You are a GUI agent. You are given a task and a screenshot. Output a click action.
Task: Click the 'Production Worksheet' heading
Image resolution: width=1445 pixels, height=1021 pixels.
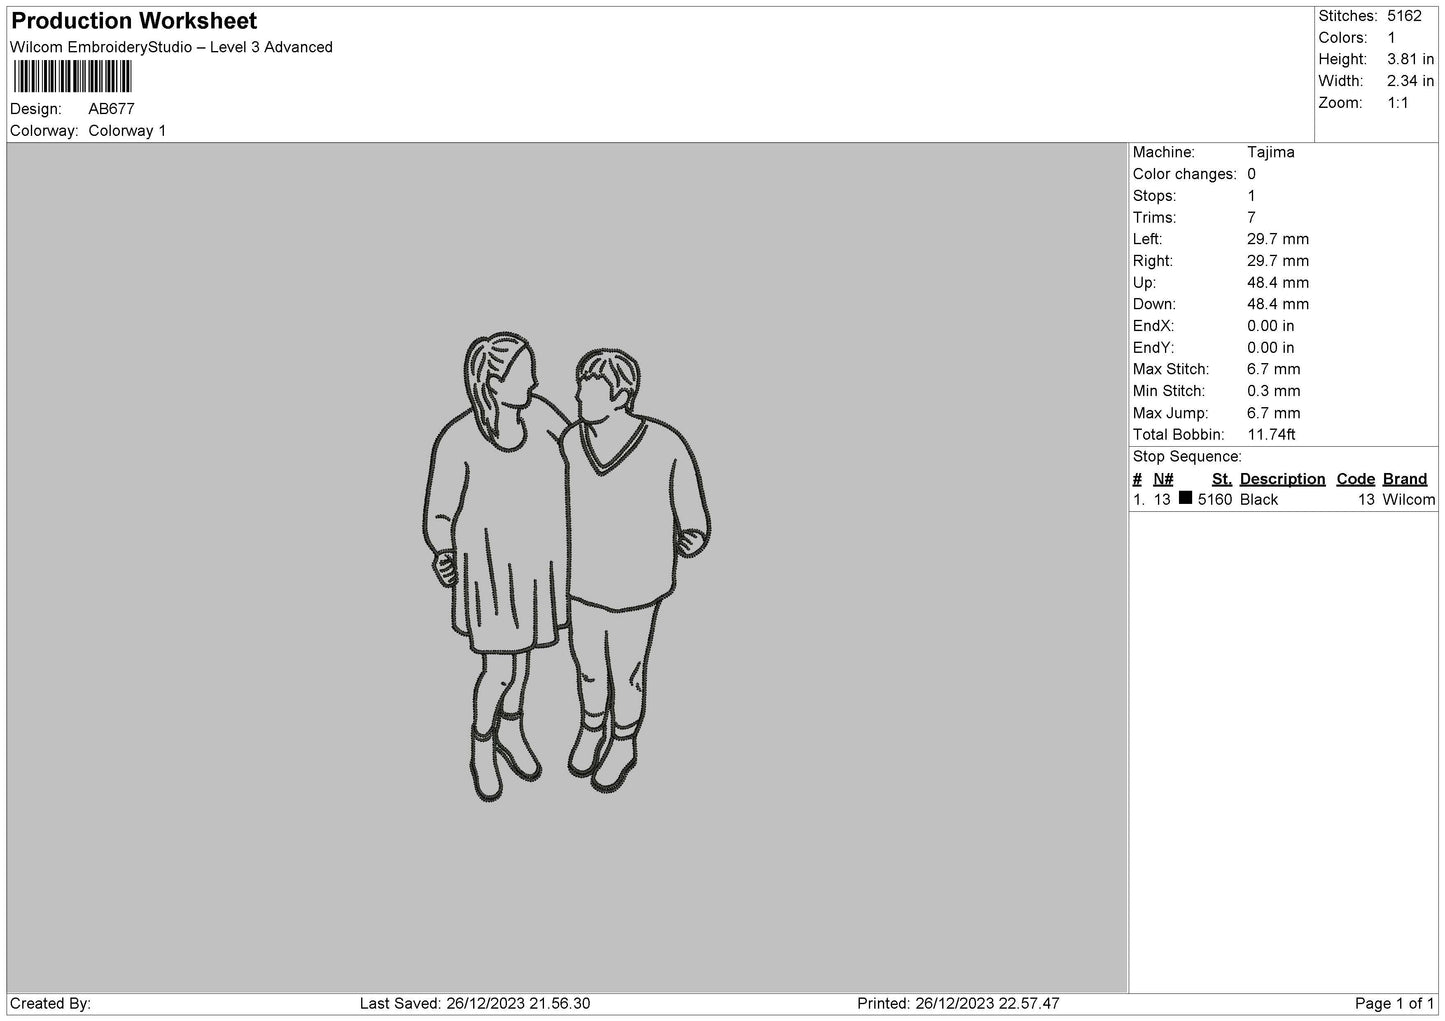click(x=134, y=21)
